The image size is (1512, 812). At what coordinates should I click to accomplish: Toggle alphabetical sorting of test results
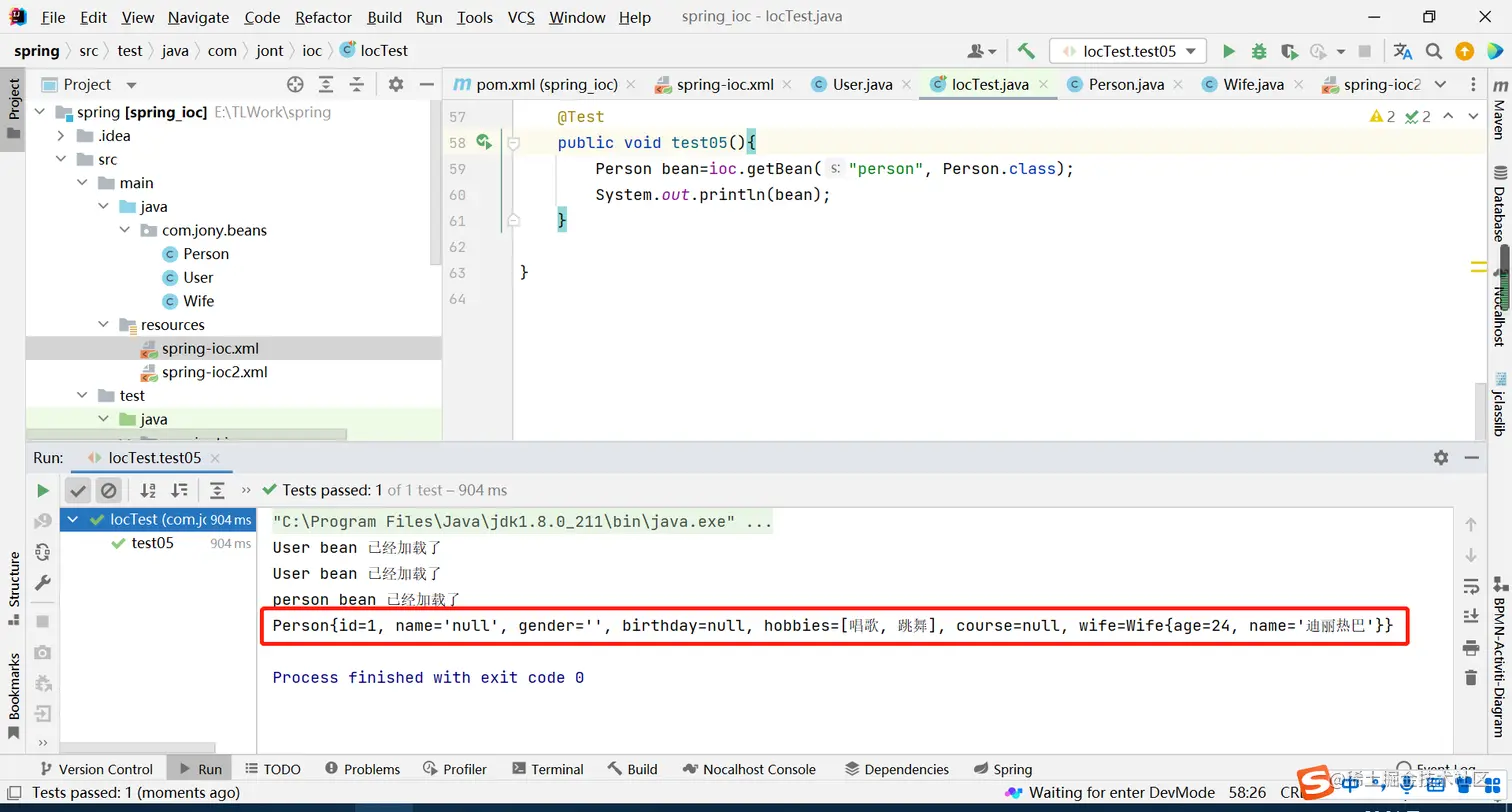(148, 490)
